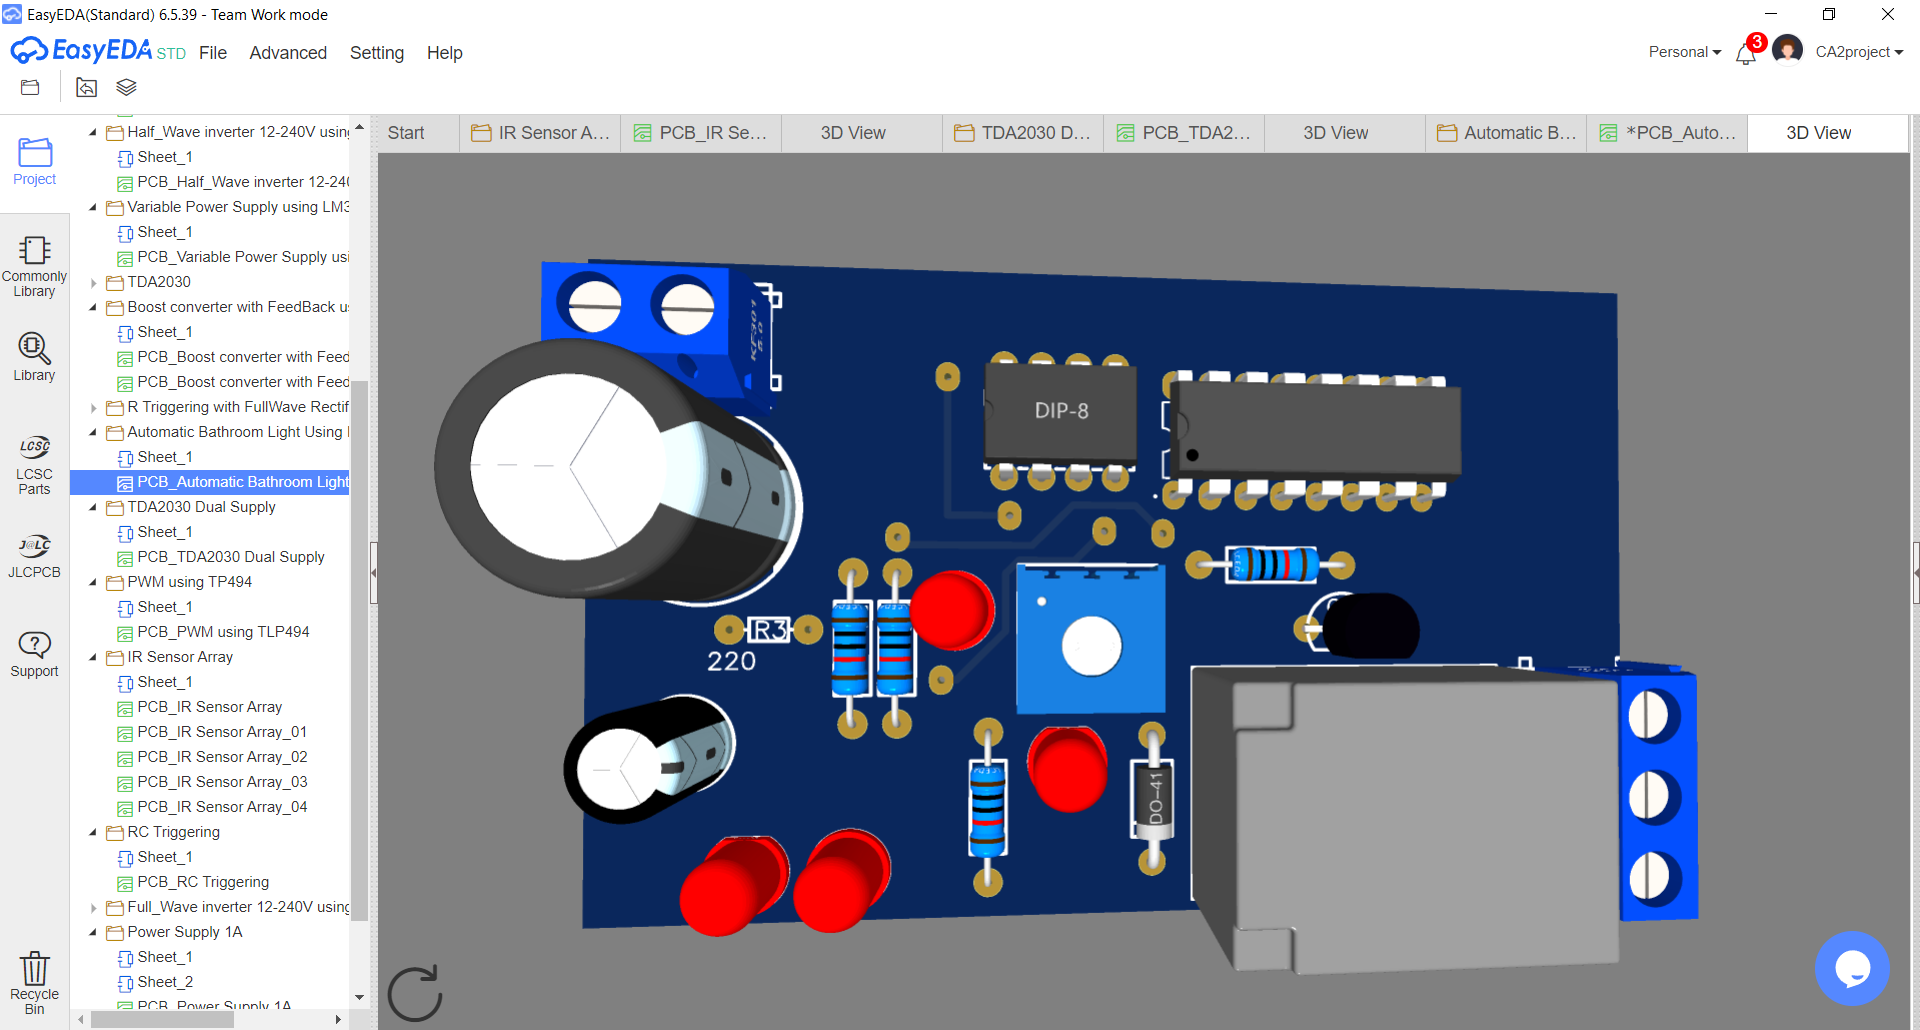The height and width of the screenshot is (1030, 1920).
Task: Click the EasyEDA logo
Action: (x=97, y=50)
